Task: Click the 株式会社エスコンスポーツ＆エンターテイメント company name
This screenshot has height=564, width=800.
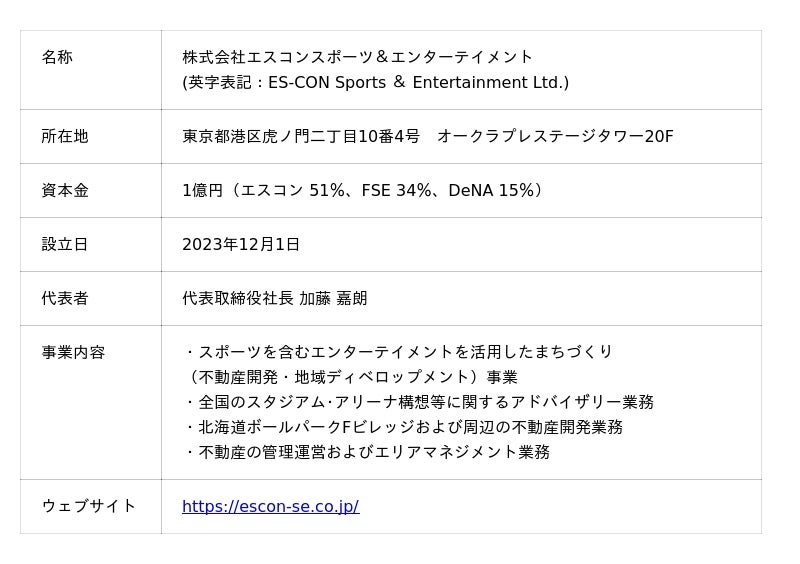Action: [358, 57]
